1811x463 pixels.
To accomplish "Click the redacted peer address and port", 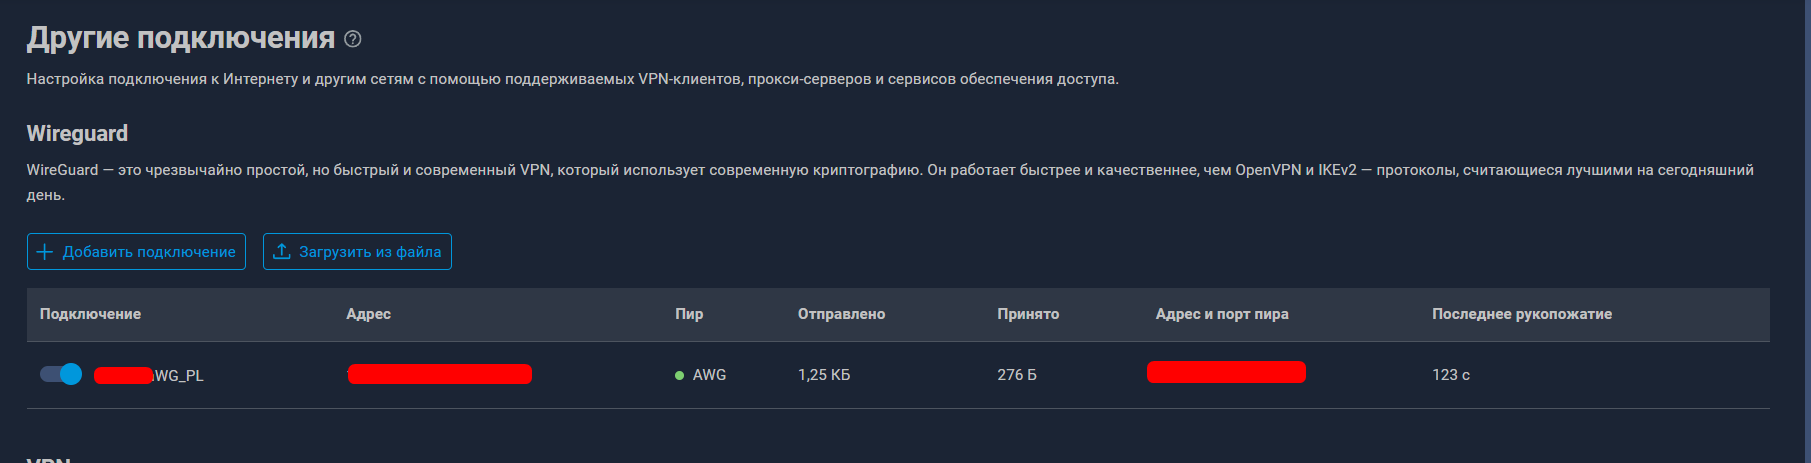I will (1226, 373).
